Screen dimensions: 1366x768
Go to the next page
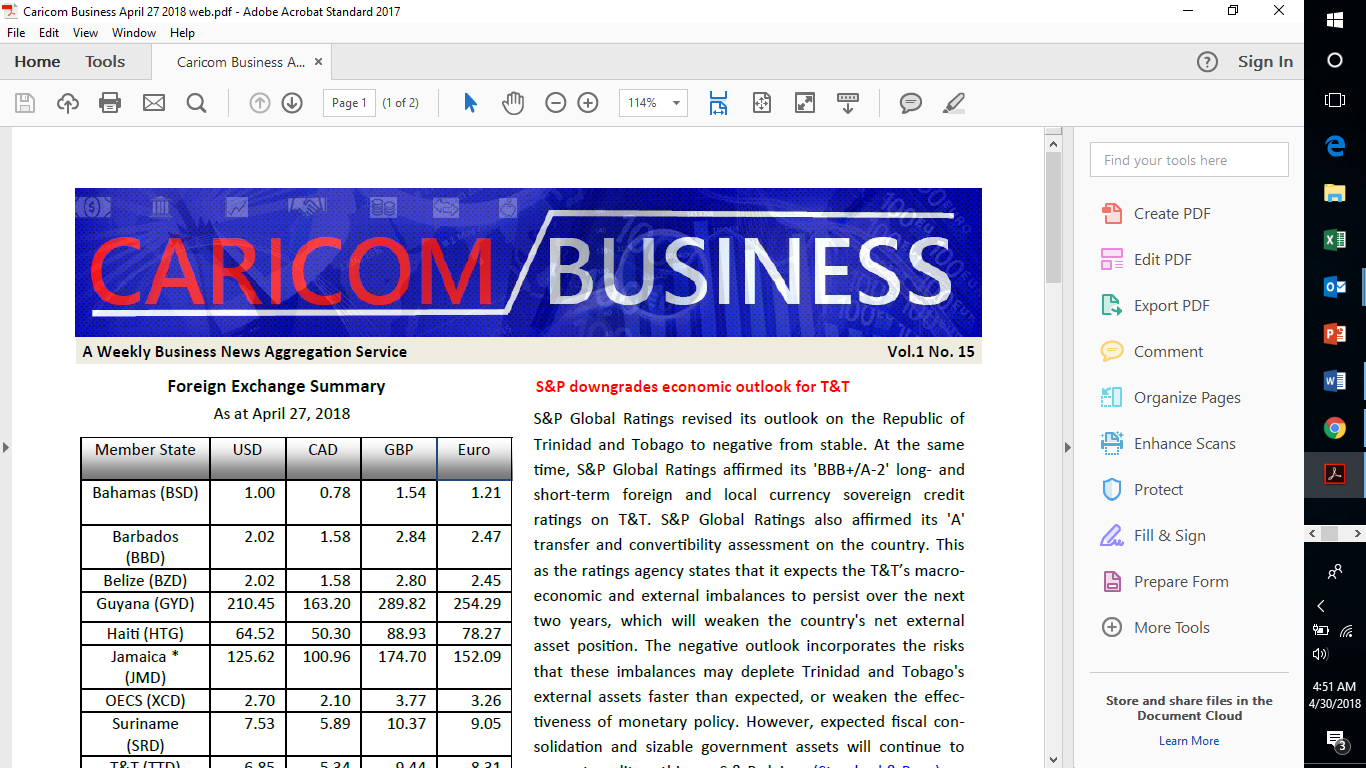[290, 102]
